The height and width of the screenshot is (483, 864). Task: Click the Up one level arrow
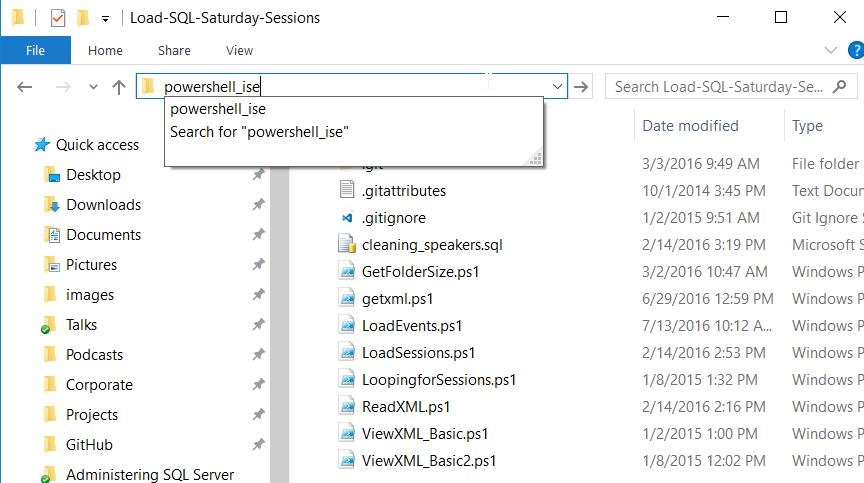coord(119,87)
